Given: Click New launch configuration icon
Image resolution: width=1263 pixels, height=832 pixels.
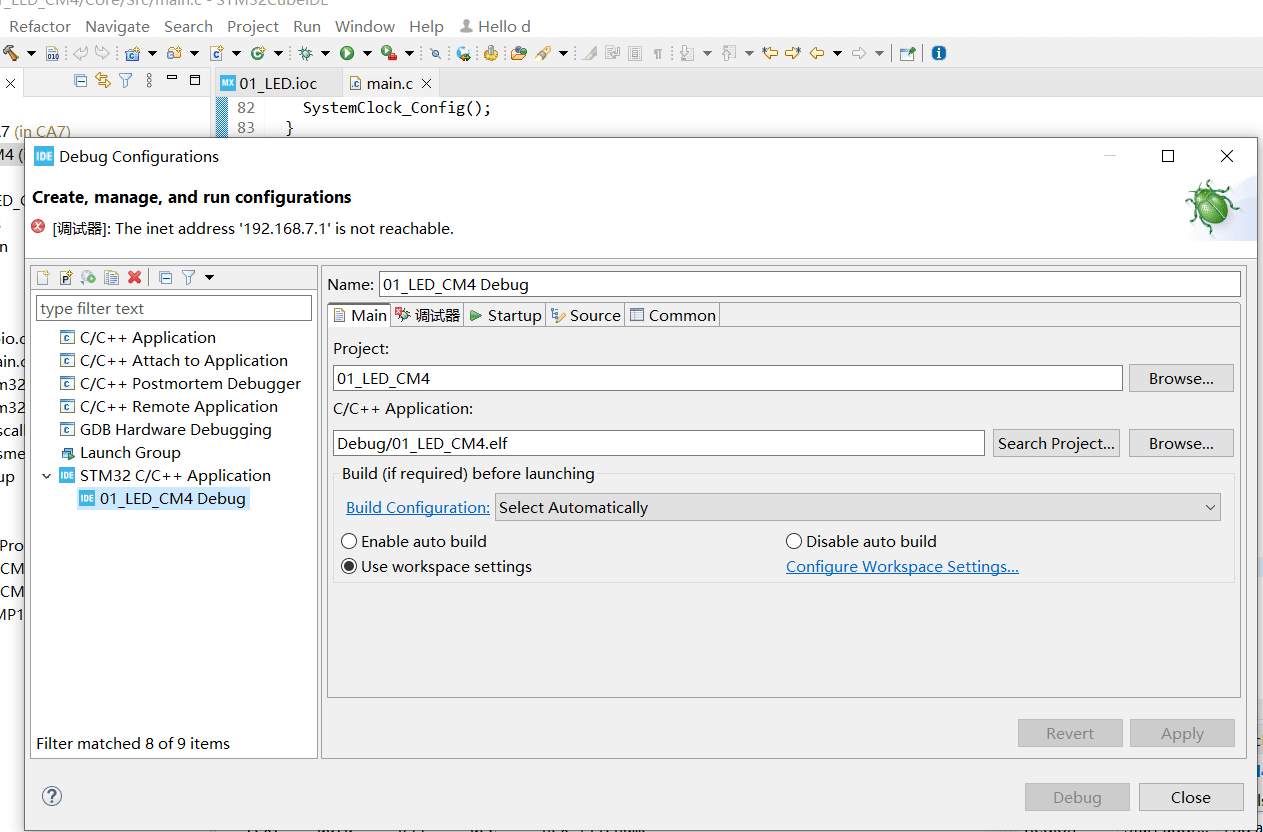Looking at the screenshot, I should pos(43,277).
